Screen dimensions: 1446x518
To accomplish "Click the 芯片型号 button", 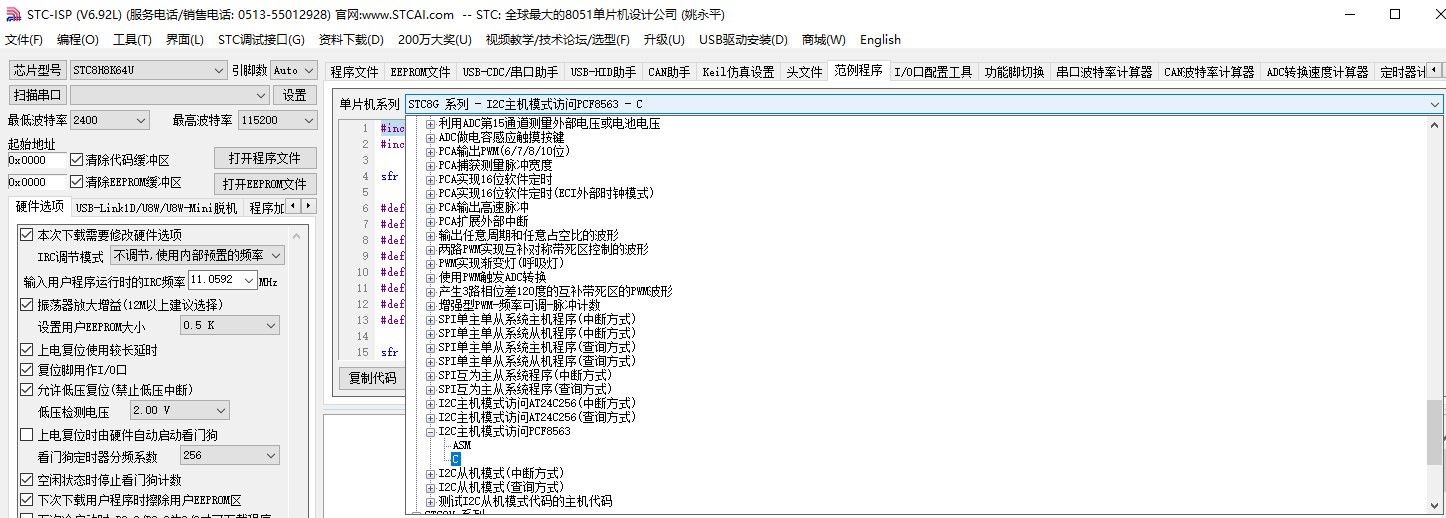I will (x=37, y=70).
